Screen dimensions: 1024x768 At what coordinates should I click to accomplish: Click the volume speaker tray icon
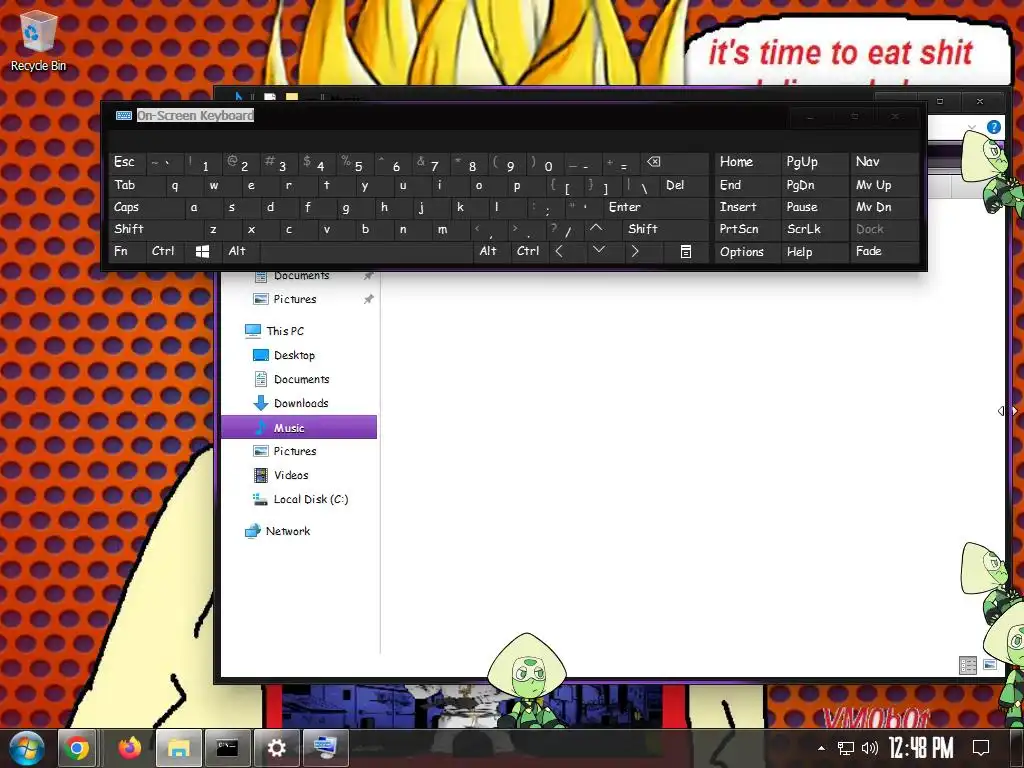coord(869,748)
